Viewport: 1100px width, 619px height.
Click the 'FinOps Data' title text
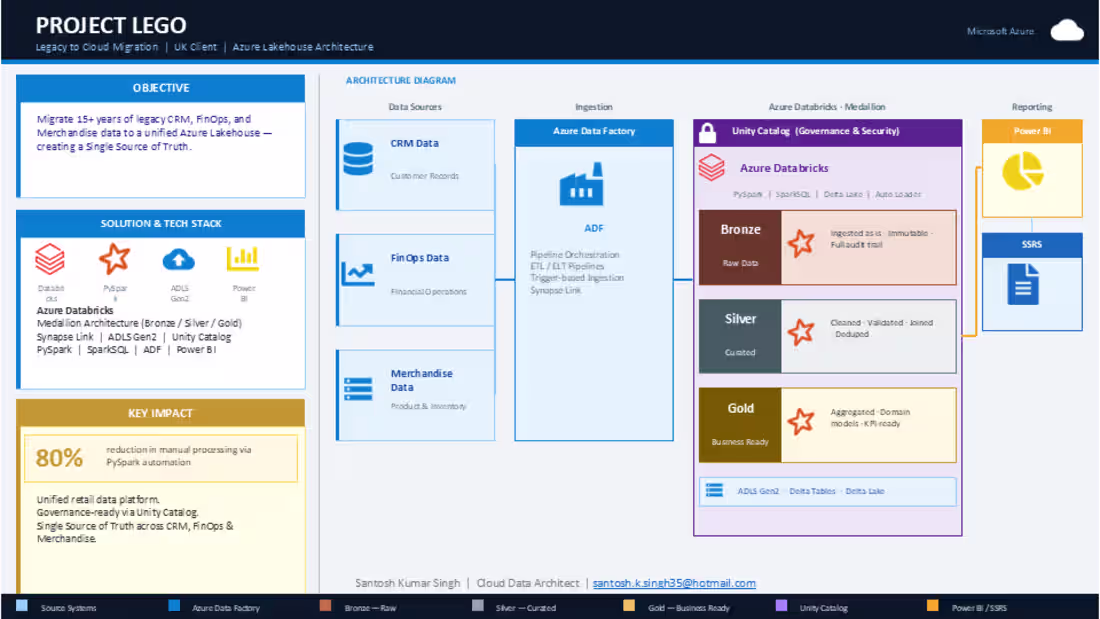point(420,258)
